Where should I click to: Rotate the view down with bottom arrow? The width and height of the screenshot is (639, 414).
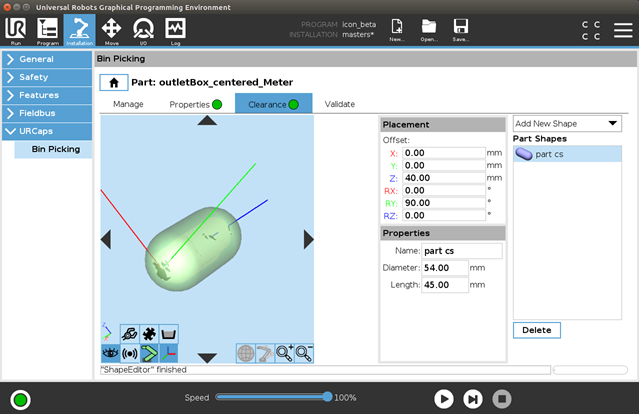[x=207, y=358]
